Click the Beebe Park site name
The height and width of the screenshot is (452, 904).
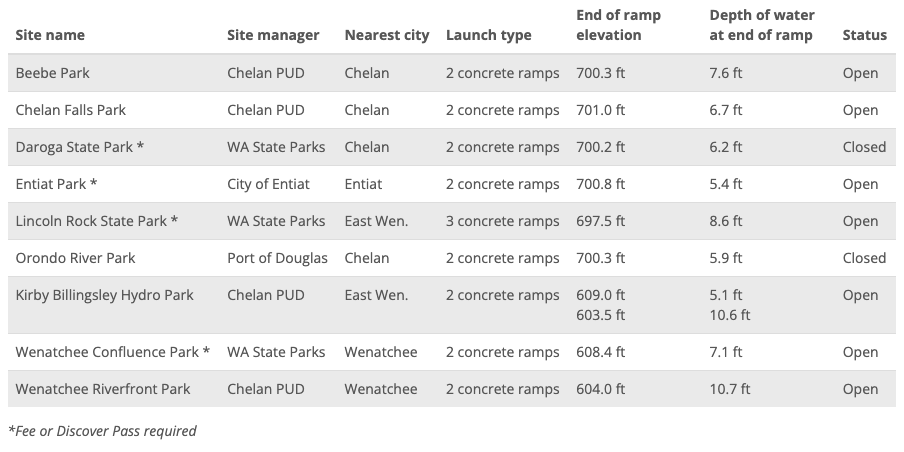pos(52,73)
